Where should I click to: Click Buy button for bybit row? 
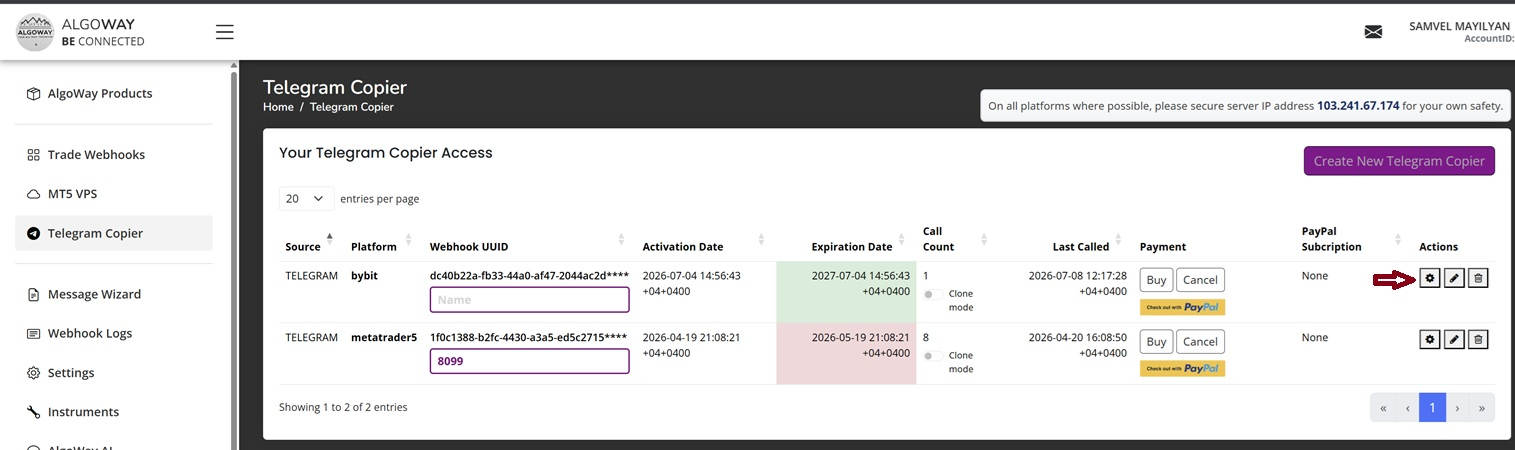(1156, 280)
